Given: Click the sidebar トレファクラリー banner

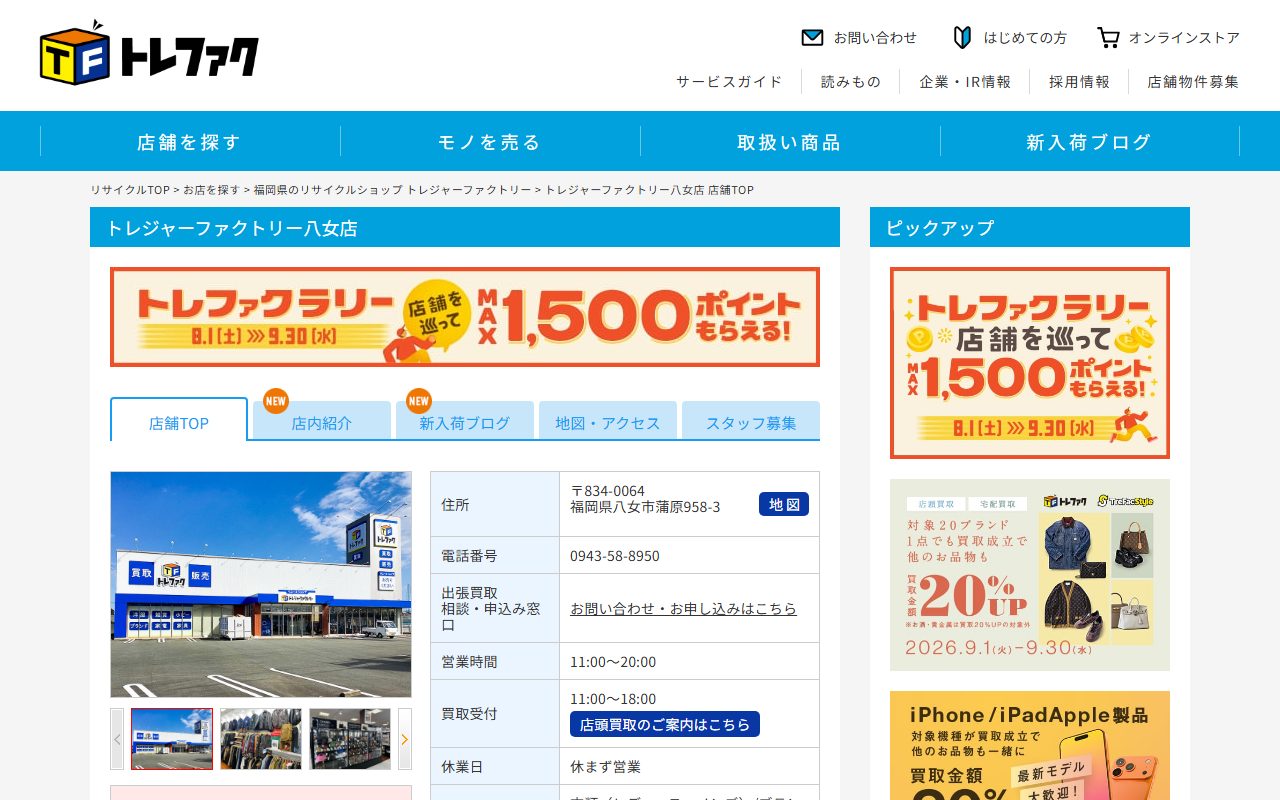Looking at the screenshot, I should tap(1030, 363).
